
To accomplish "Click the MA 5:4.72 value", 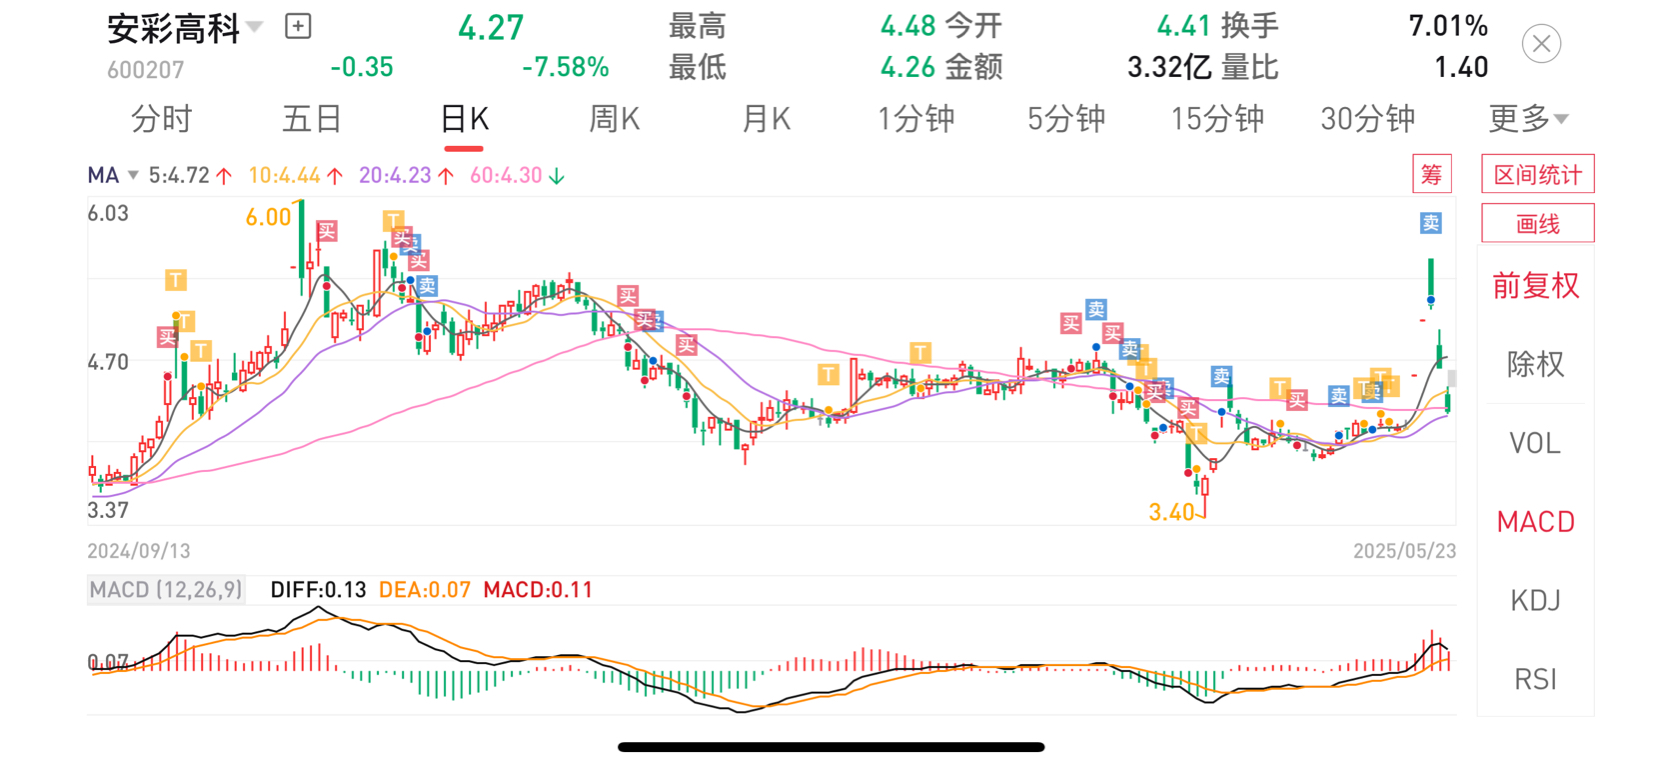I will pos(180,175).
